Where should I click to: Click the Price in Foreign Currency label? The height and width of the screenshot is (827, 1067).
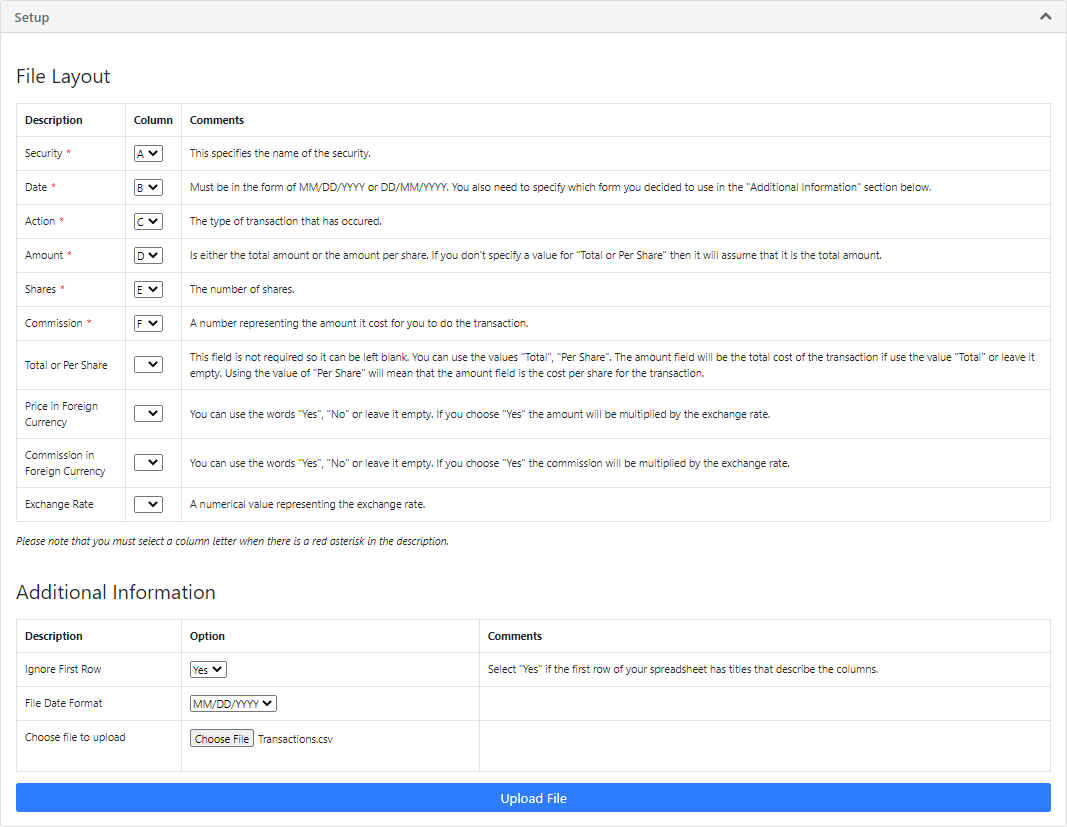pyautogui.click(x=61, y=414)
